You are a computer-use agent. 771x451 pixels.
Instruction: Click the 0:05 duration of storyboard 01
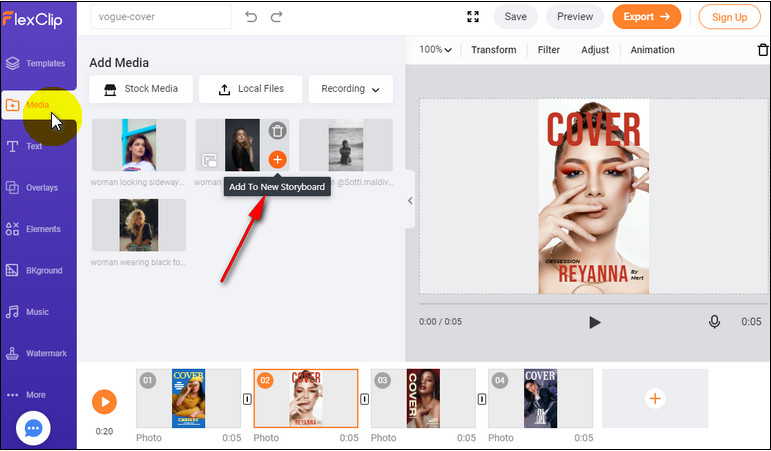(x=232, y=438)
